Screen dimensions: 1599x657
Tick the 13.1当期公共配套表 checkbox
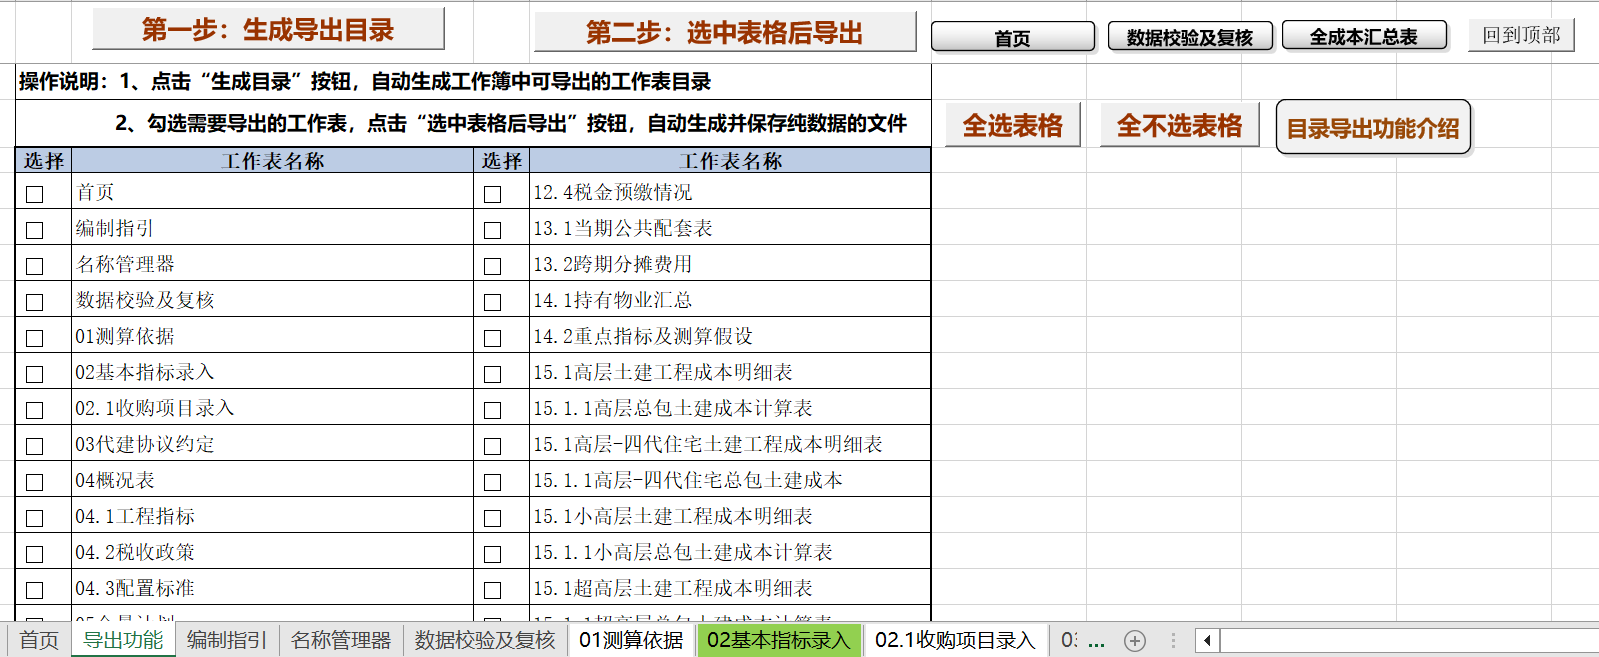(492, 230)
